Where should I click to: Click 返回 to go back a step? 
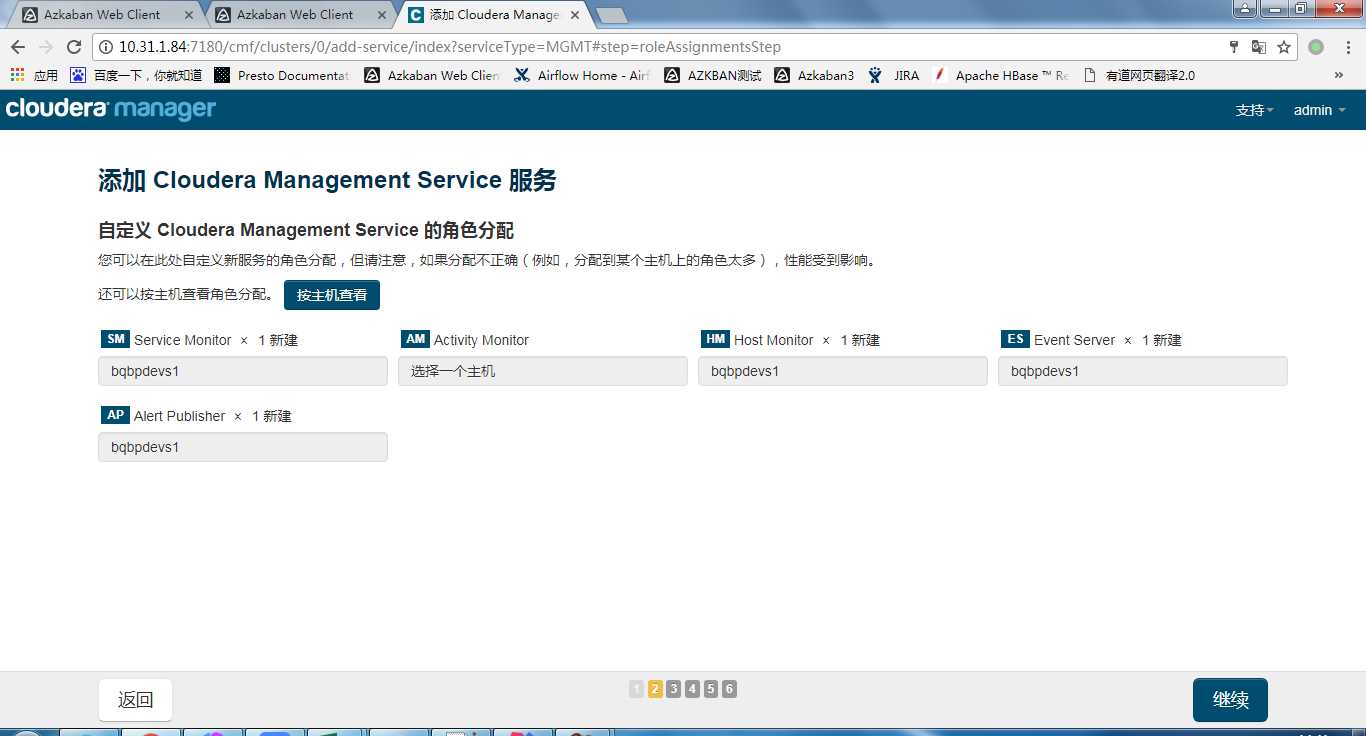click(135, 700)
